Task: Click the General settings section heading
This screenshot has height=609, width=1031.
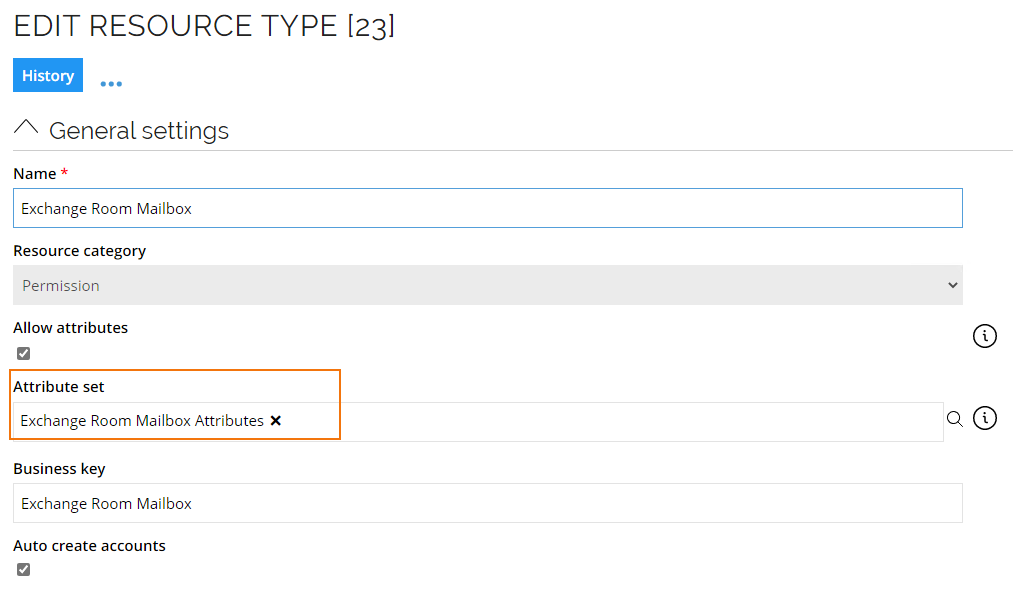Action: (x=139, y=131)
